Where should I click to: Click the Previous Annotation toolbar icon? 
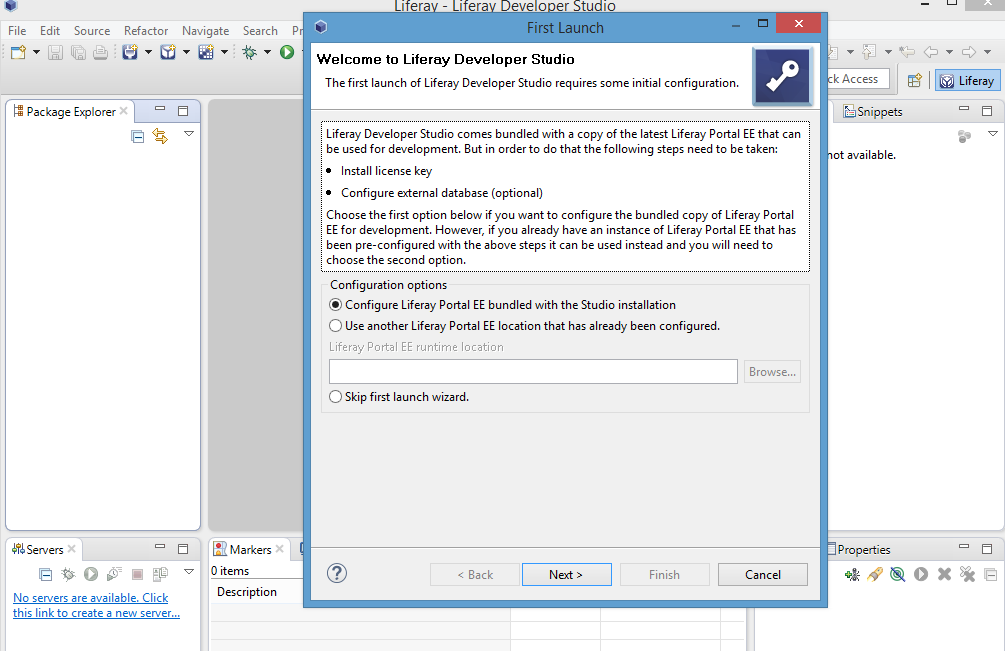(x=868, y=52)
